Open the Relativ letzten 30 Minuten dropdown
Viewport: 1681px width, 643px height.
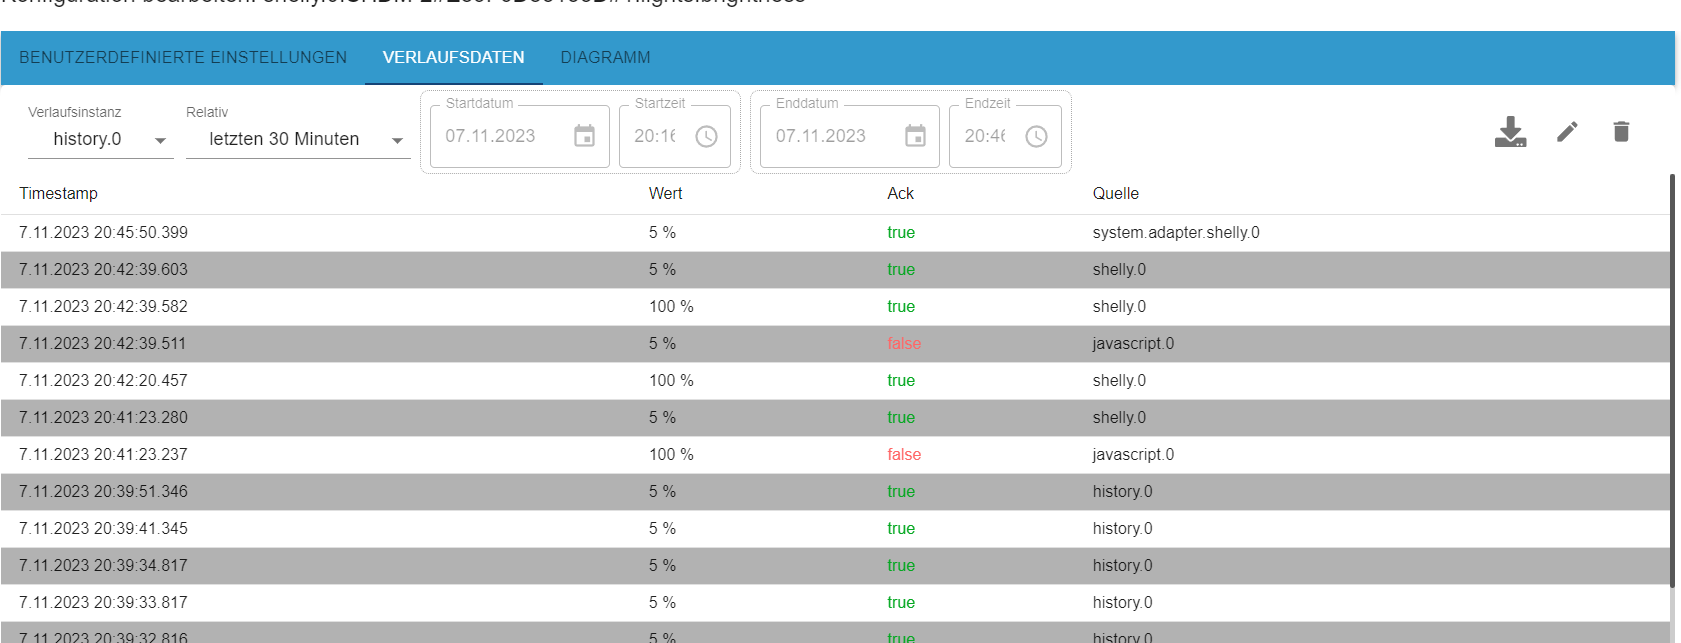[x=298, y=140]
